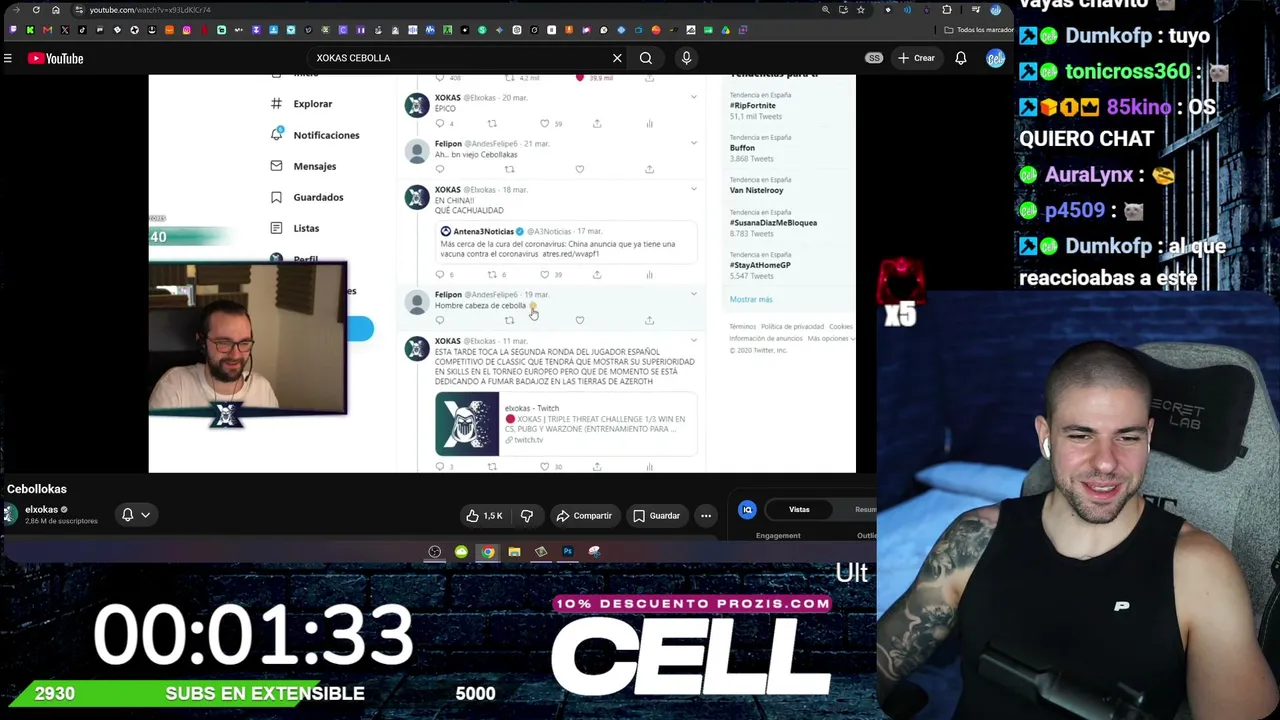The image size is (1280, 720).
Task: Open the elxokas channel name link
Action: (x=41, y=510)
